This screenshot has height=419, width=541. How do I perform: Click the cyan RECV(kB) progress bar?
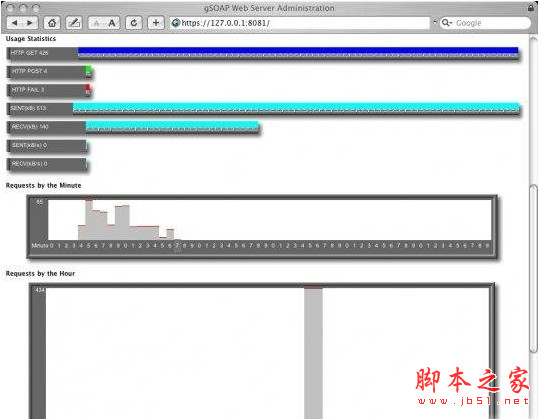click(x=172, y=126)
